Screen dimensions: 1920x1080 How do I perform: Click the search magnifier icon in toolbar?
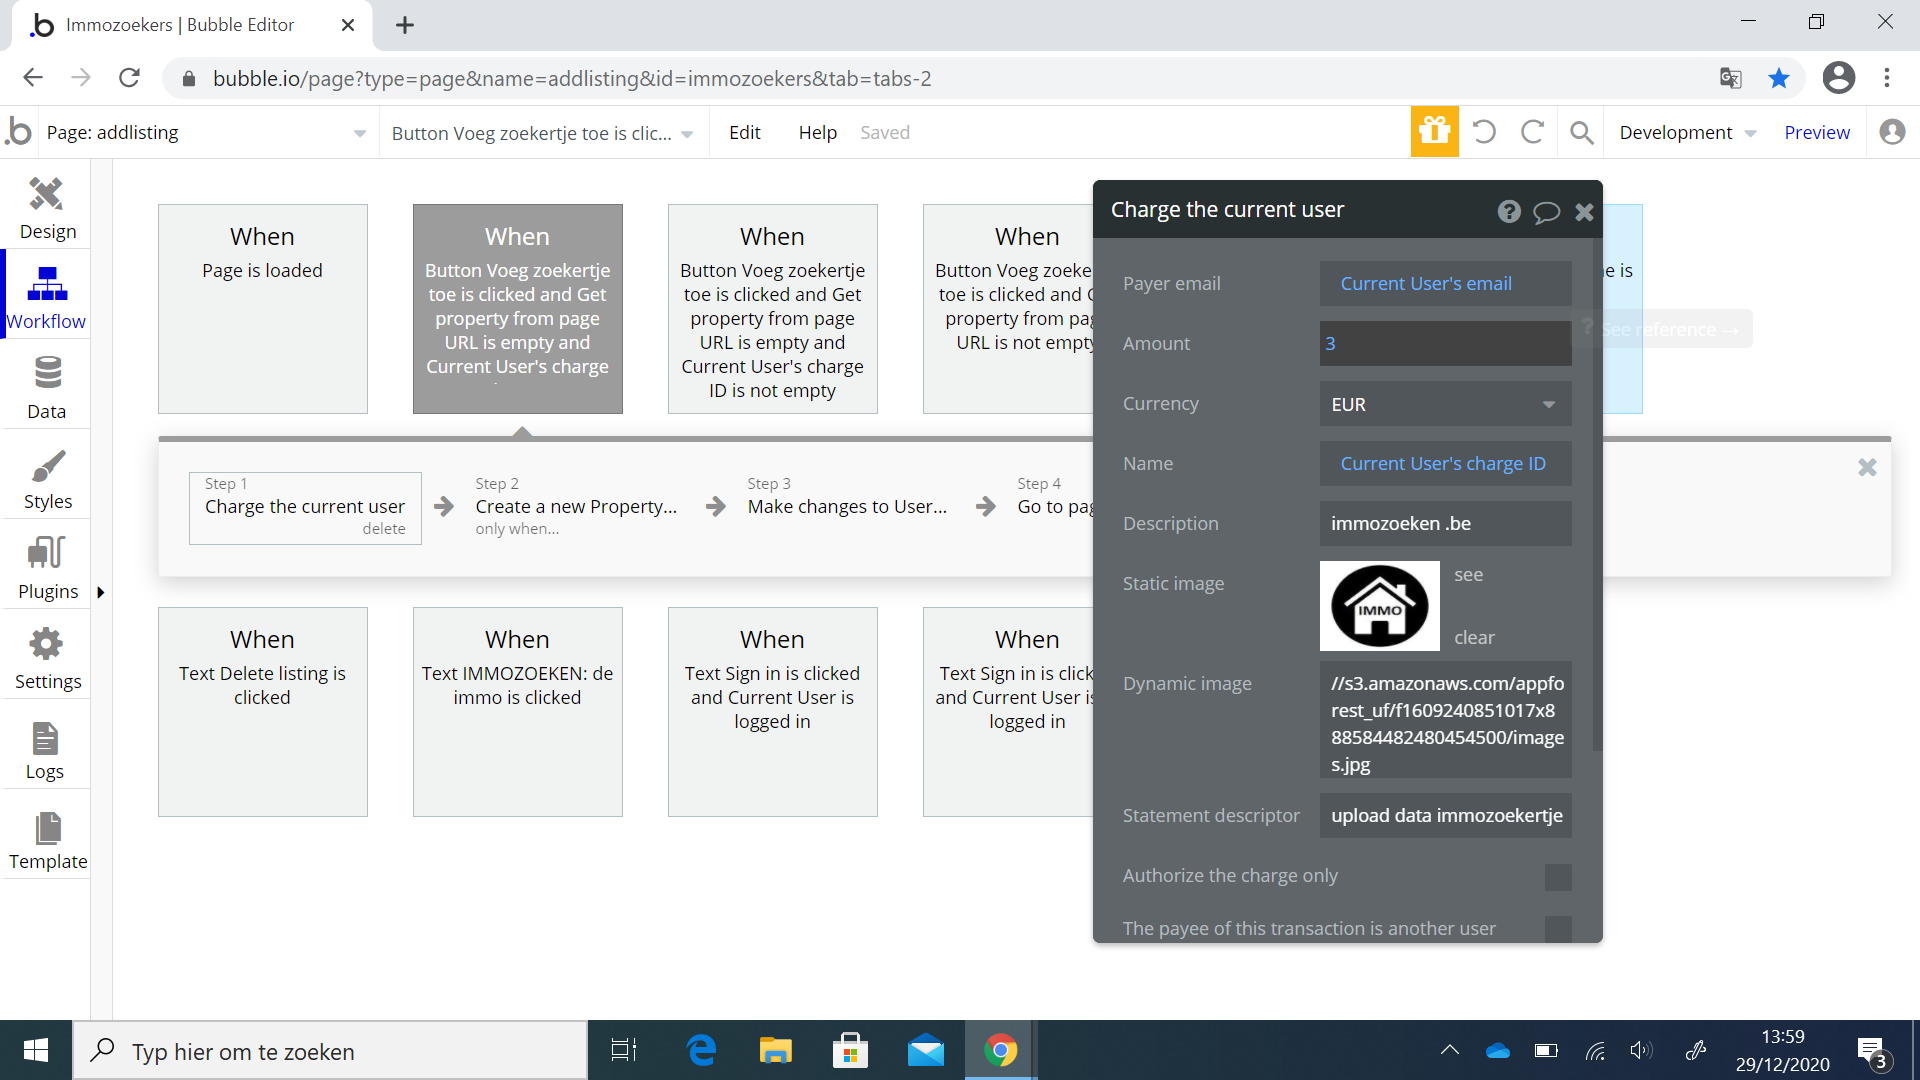point(1581,132)
